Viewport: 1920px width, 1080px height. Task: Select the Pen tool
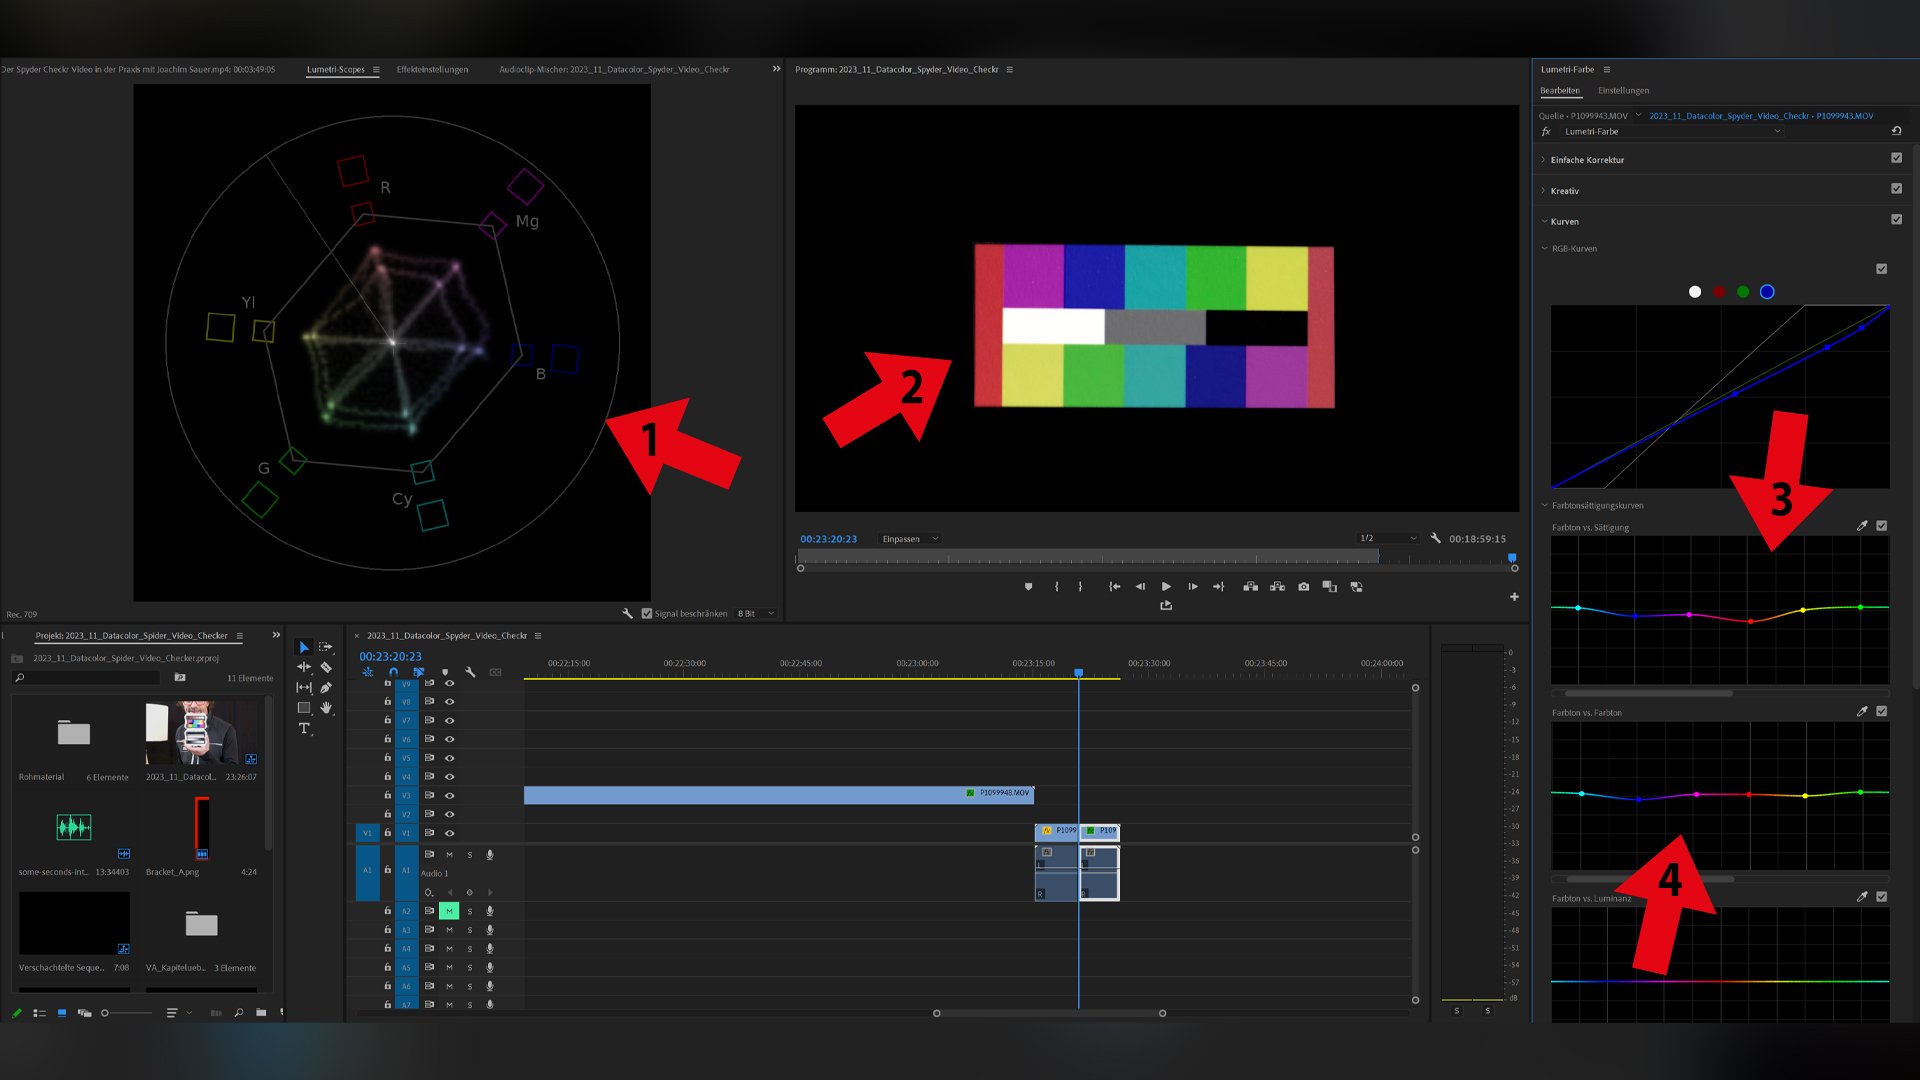(x=326, y=688)
